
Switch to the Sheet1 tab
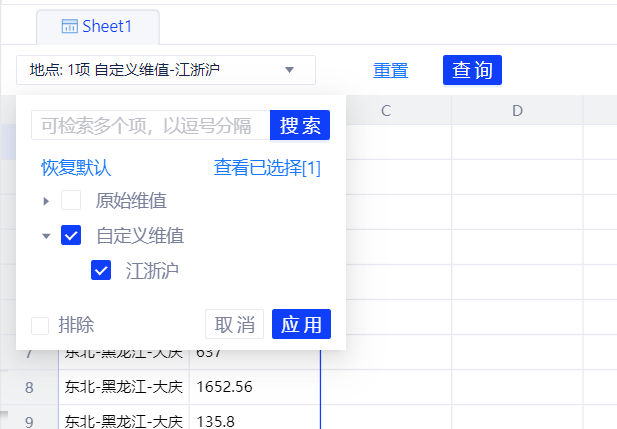point(97,26)
